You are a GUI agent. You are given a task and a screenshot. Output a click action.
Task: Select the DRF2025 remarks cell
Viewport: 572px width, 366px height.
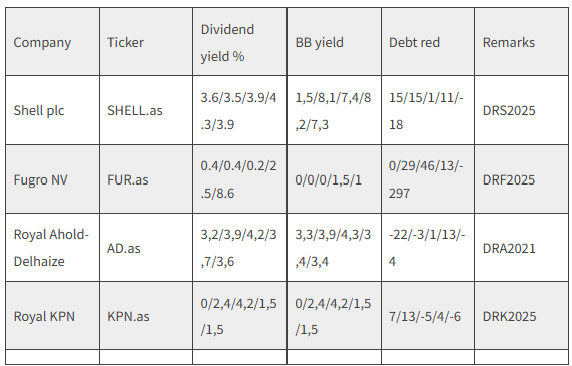tap(521, 179)
